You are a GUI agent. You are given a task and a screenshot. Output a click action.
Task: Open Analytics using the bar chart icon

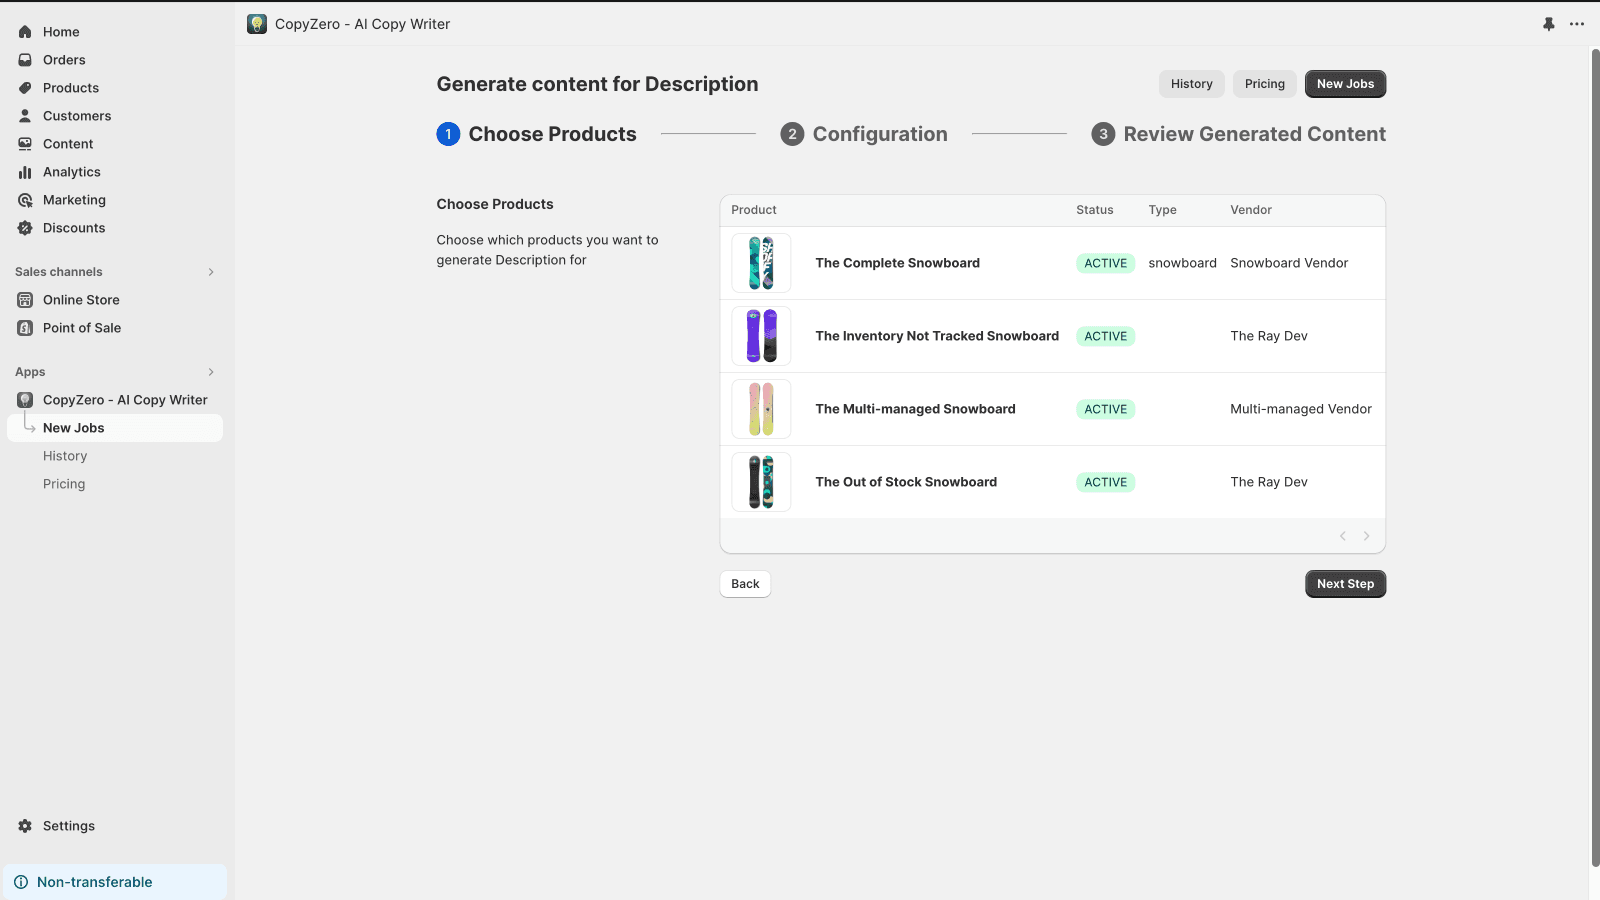tap(25, 172)
